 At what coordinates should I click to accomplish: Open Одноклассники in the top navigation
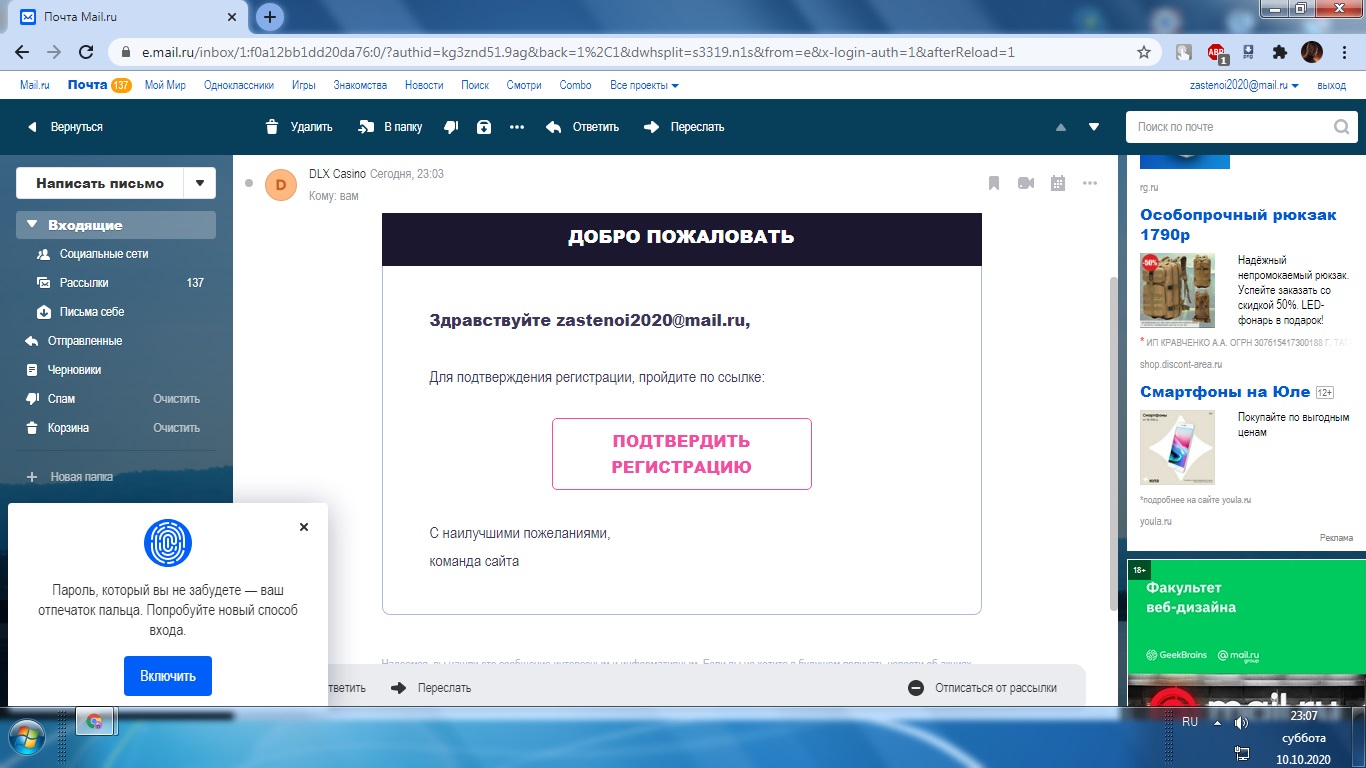[238, 85]
